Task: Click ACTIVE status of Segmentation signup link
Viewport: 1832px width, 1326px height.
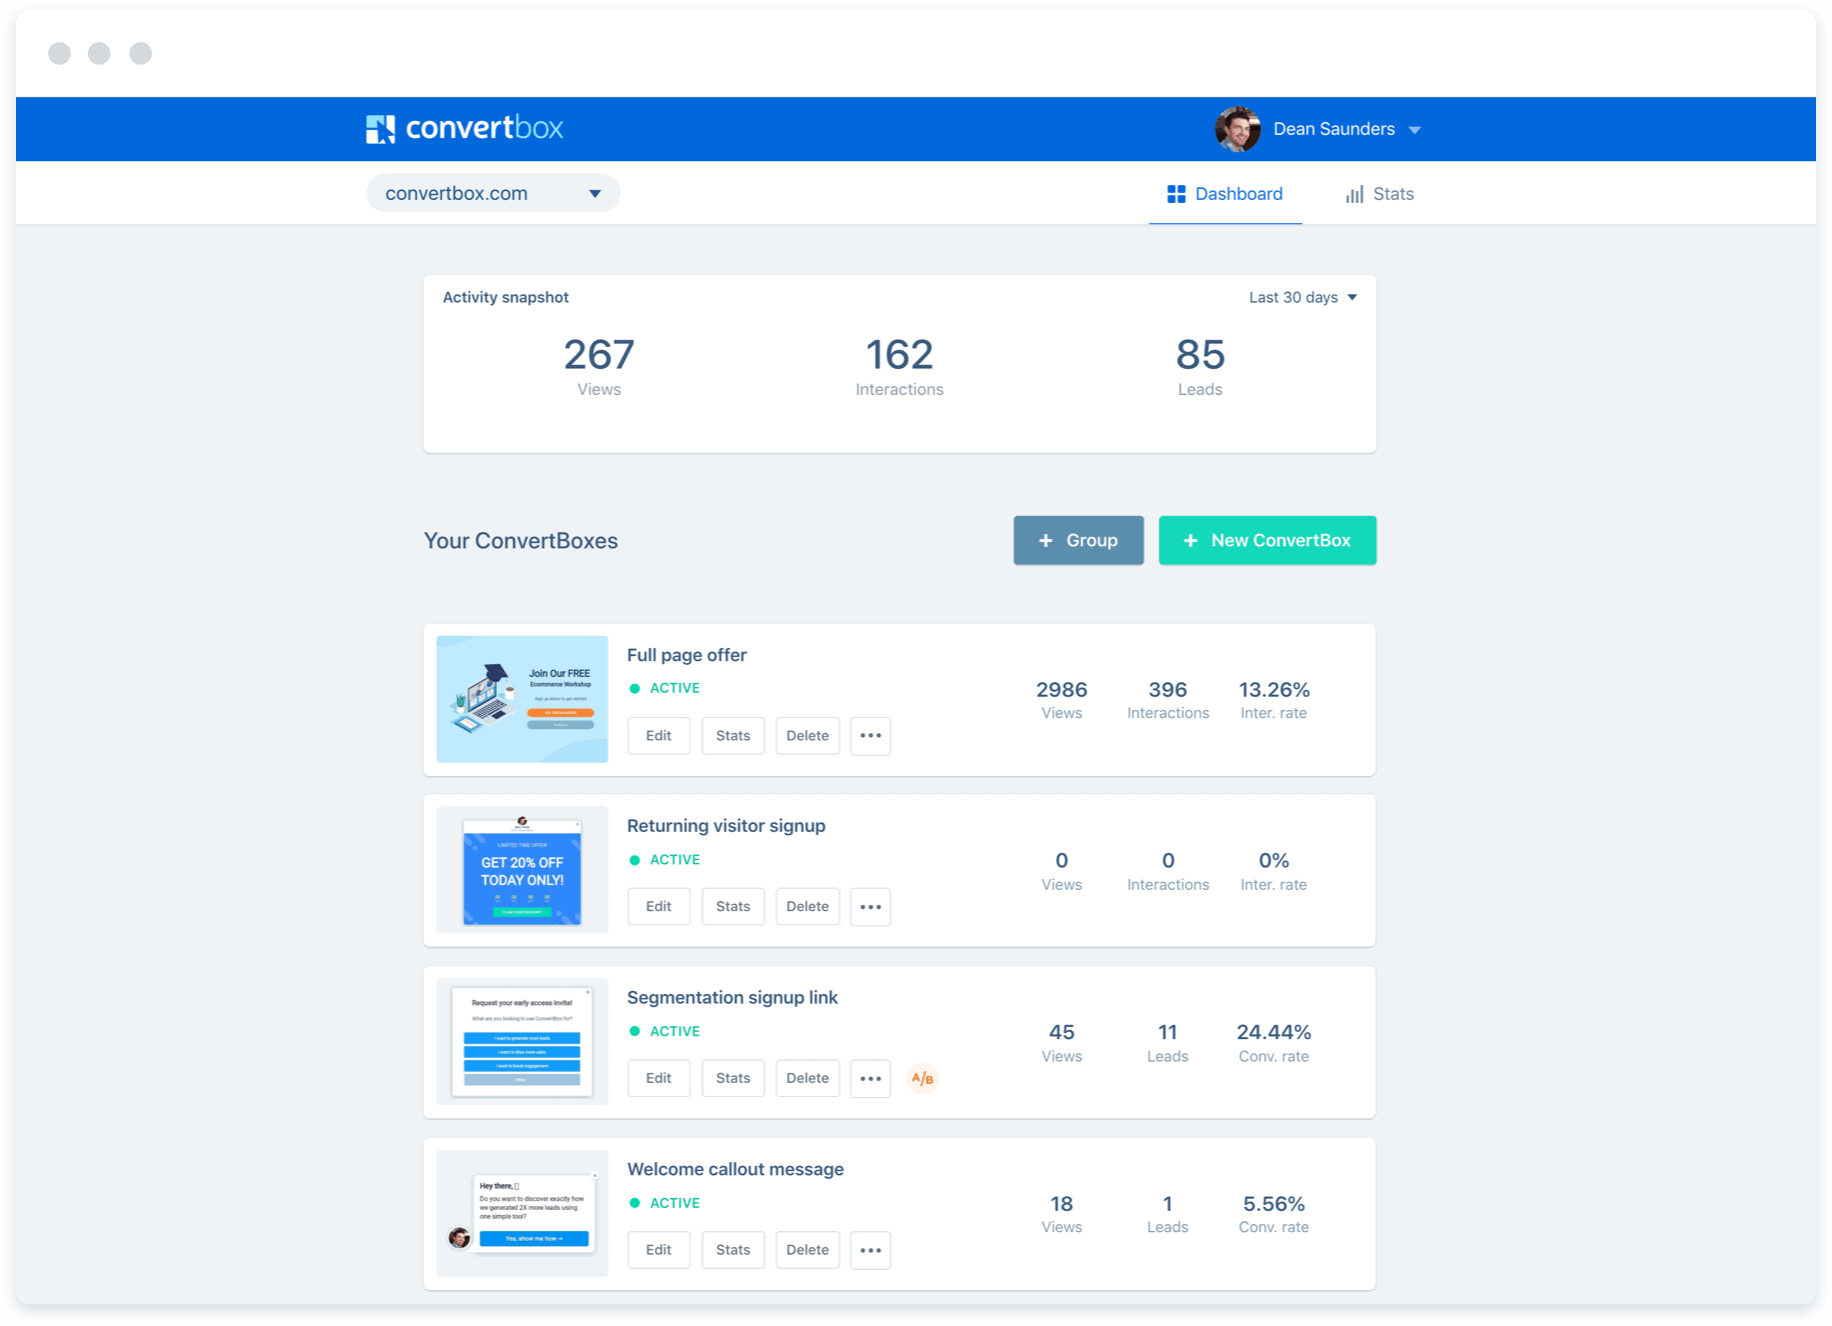Action: pyautogui.click(x=665, y=1031)
